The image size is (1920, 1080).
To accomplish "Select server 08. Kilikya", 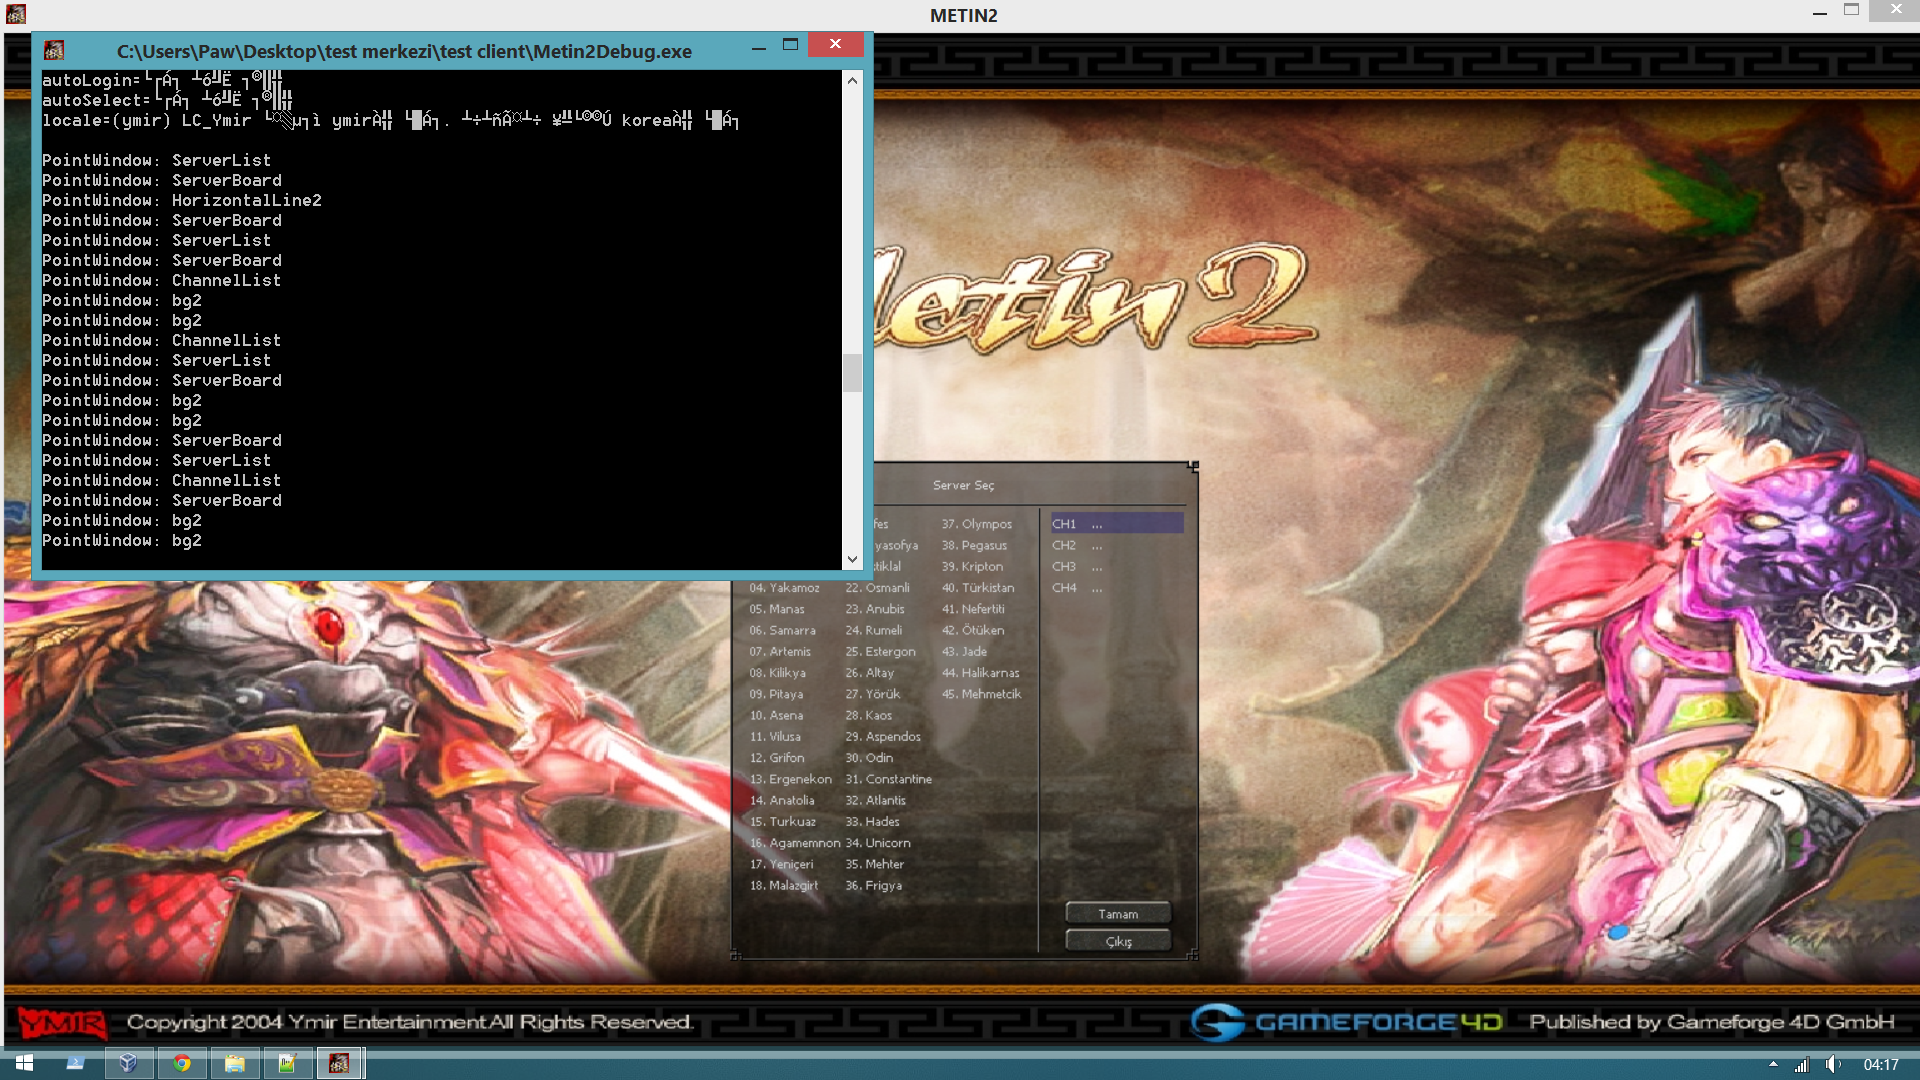I will [x=777, y=672].
